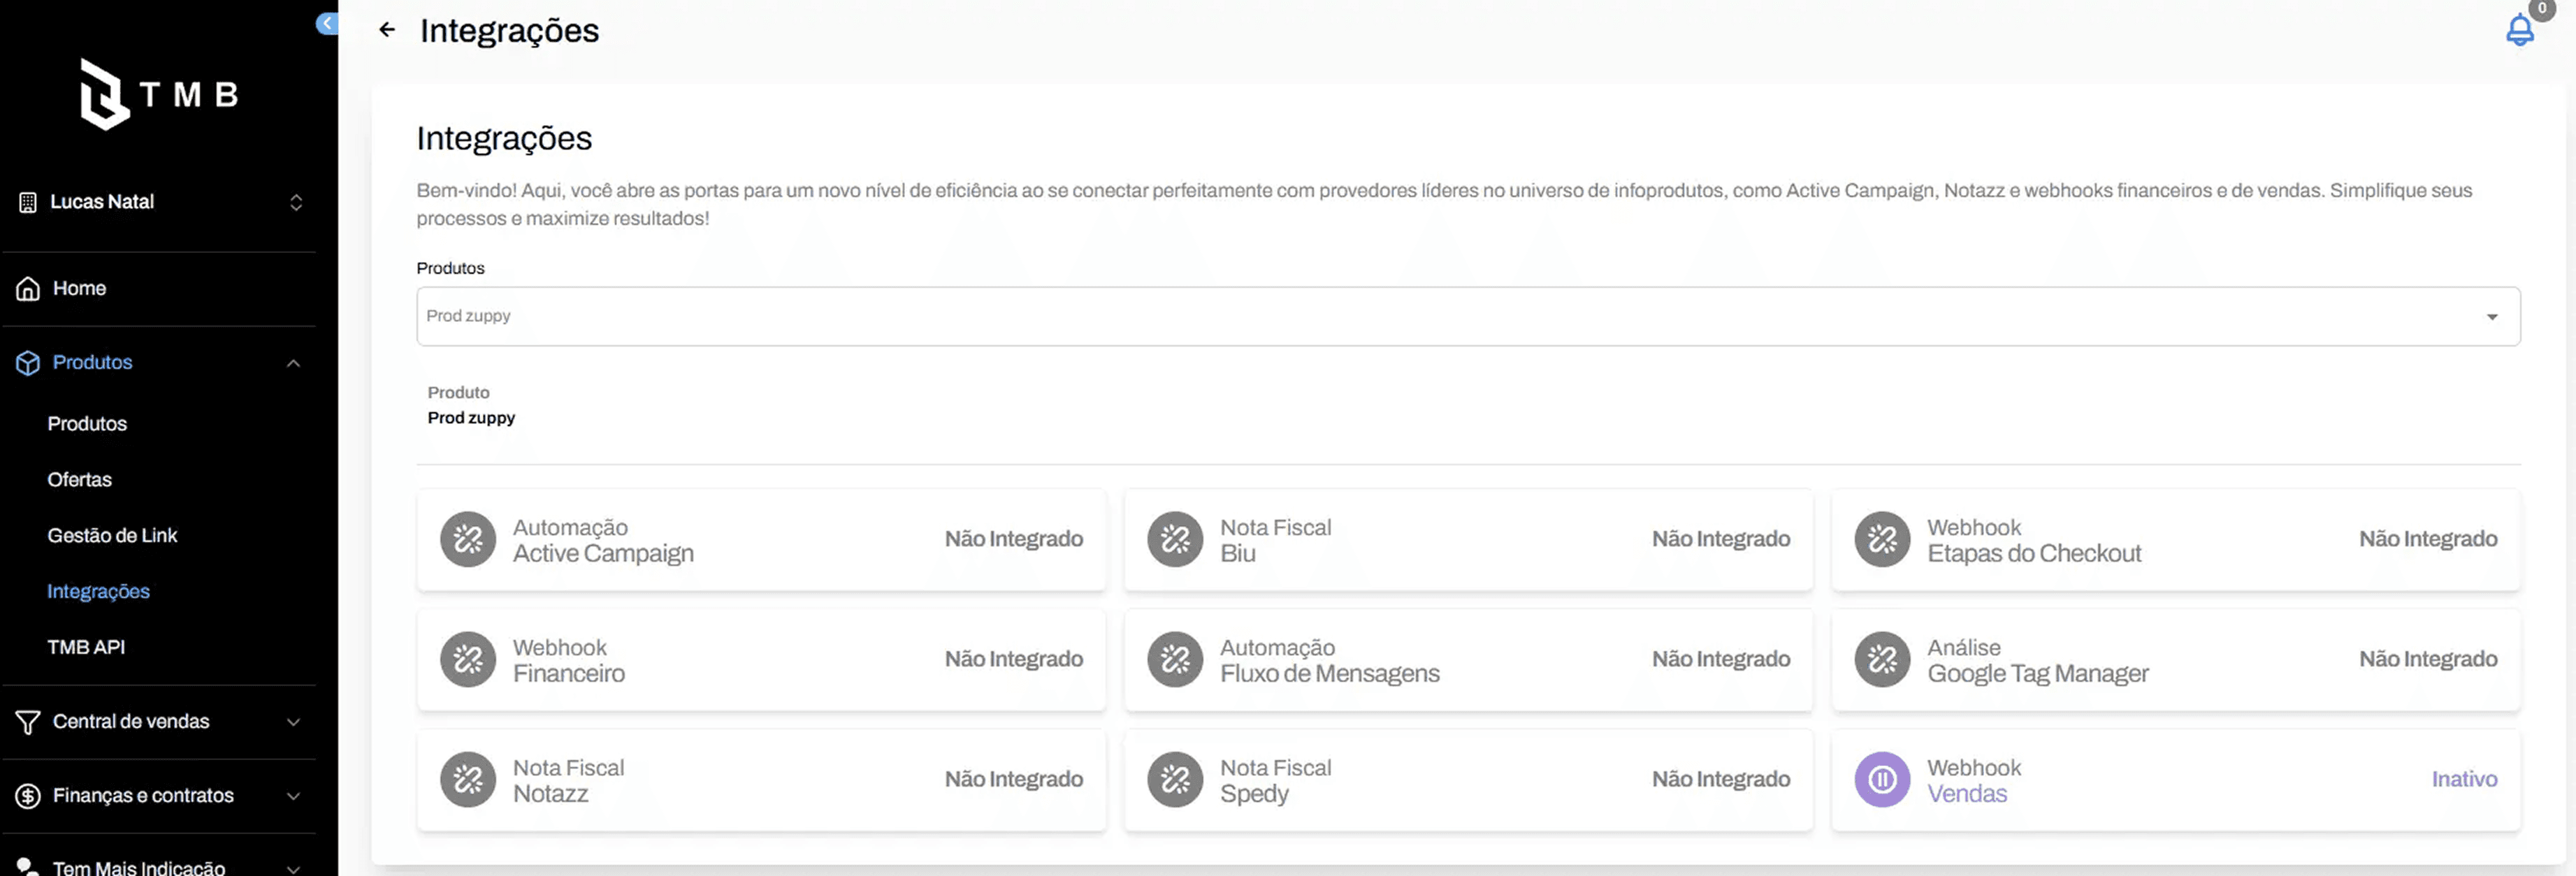Open the Webhook Financeiro integration card
The height and width of the screenshot is (876, 2576).
(760, 660)
